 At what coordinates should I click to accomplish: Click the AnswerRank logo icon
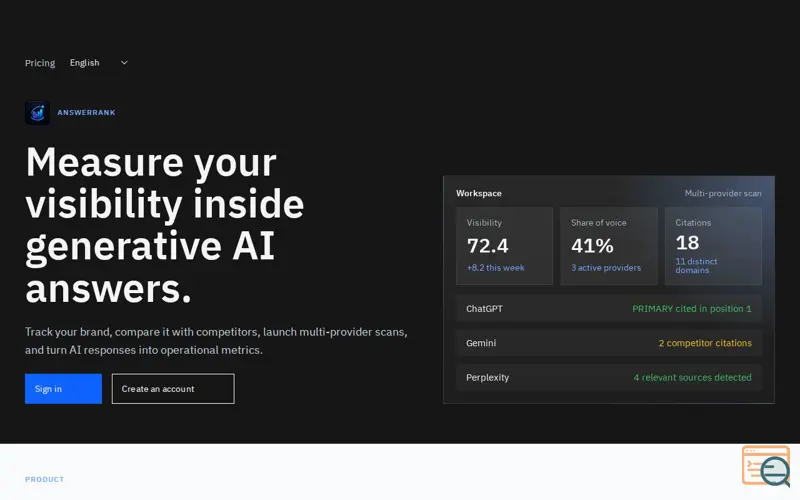point(37,112)
